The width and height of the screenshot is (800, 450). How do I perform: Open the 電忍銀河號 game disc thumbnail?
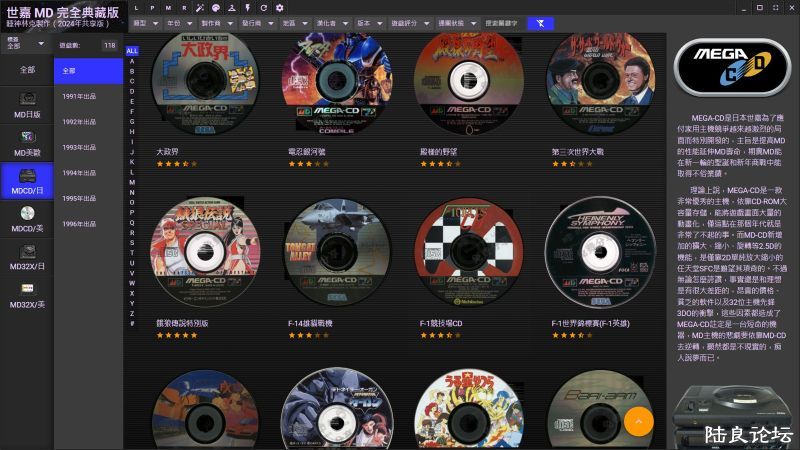[337, 84]
